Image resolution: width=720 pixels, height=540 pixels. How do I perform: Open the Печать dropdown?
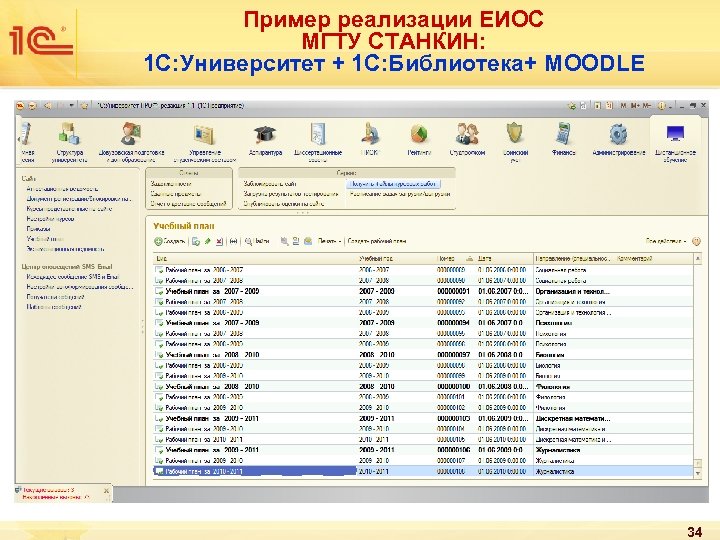tap(330, 241)
